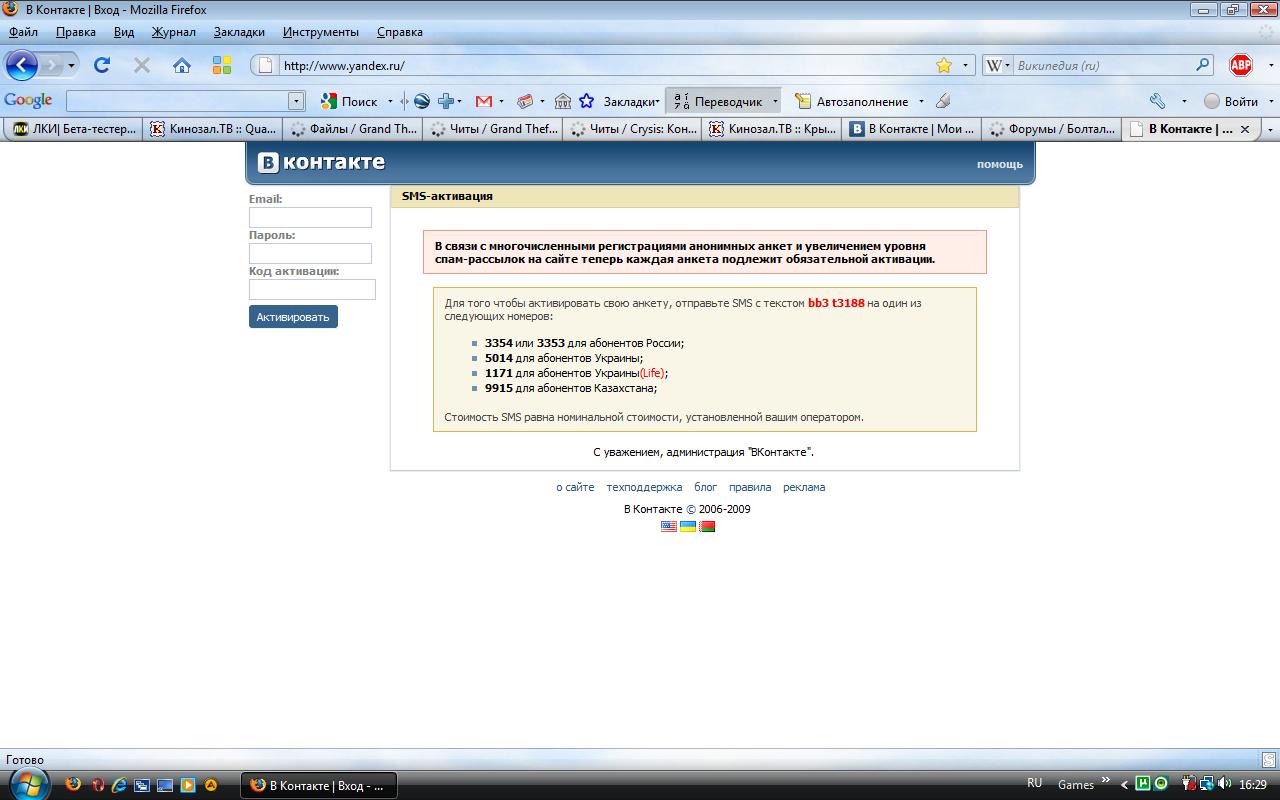The height and width of the screenshot is (800, 1280).
Task: Click the Активировать button
Action: coord(293,317)
